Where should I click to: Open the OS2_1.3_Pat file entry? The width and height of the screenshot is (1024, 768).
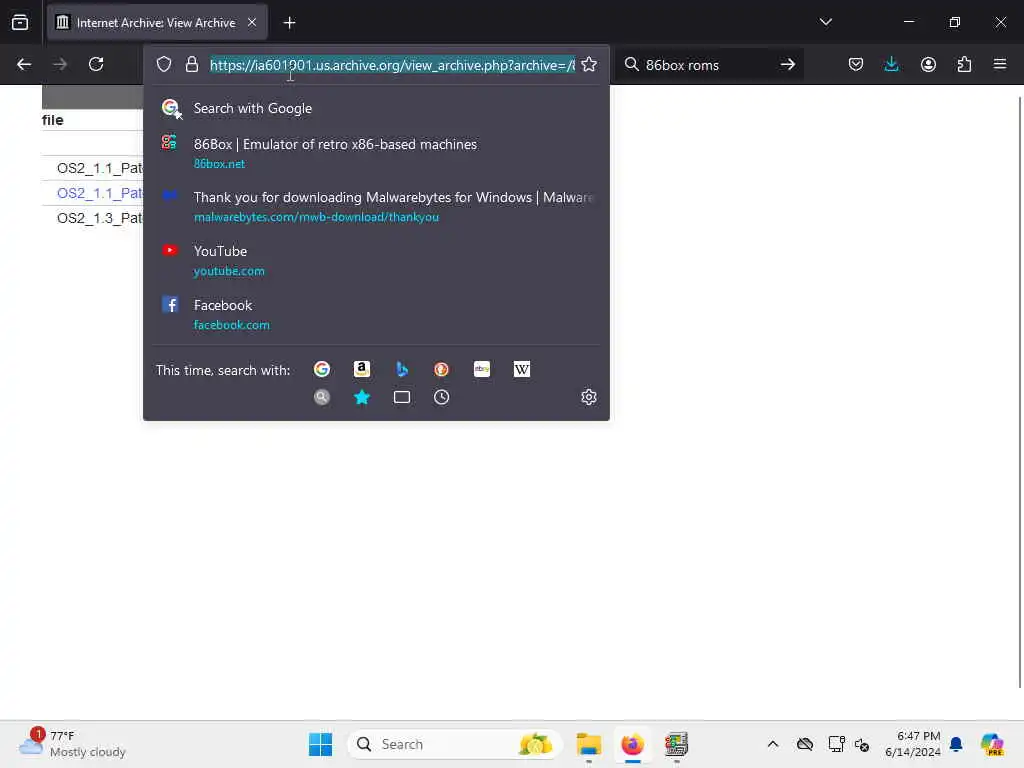click(99, 218)
